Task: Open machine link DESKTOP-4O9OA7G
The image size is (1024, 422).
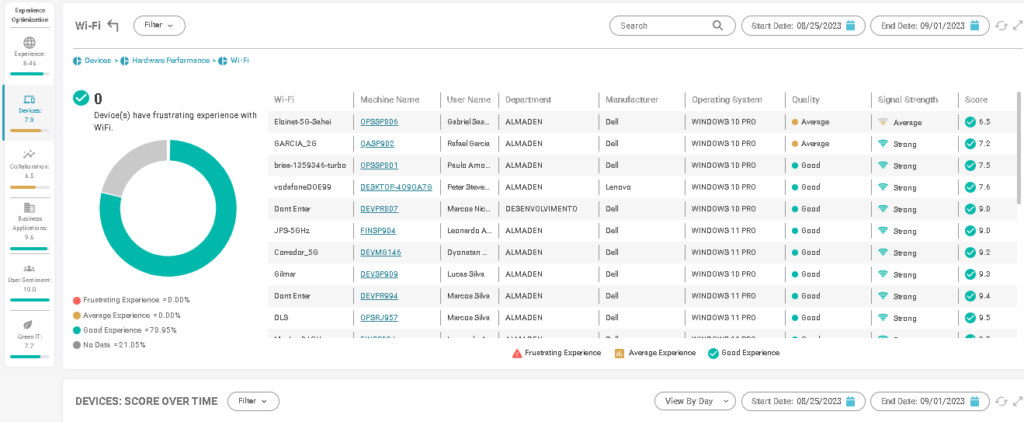Action: pos(396,187)
